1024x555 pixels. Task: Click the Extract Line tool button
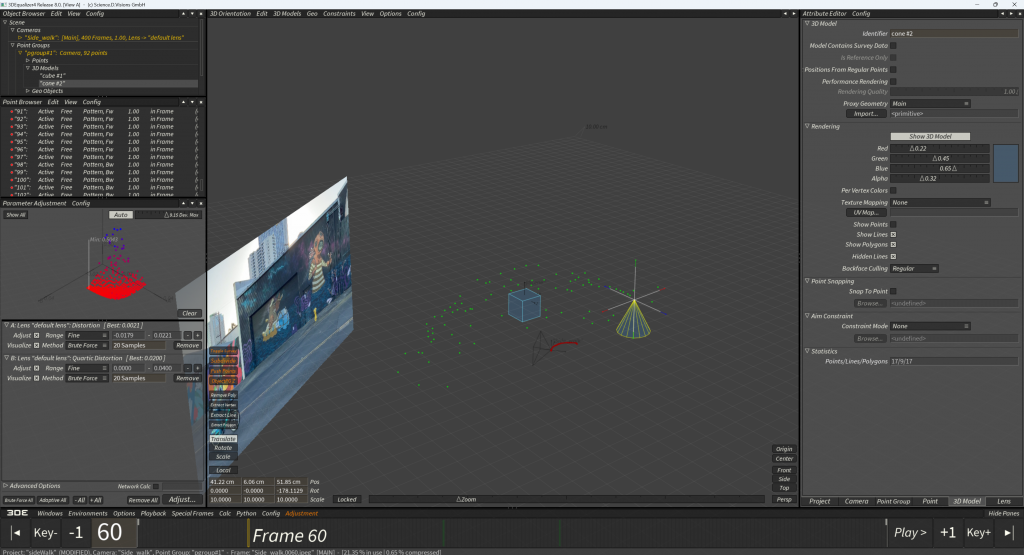(223, 415)
